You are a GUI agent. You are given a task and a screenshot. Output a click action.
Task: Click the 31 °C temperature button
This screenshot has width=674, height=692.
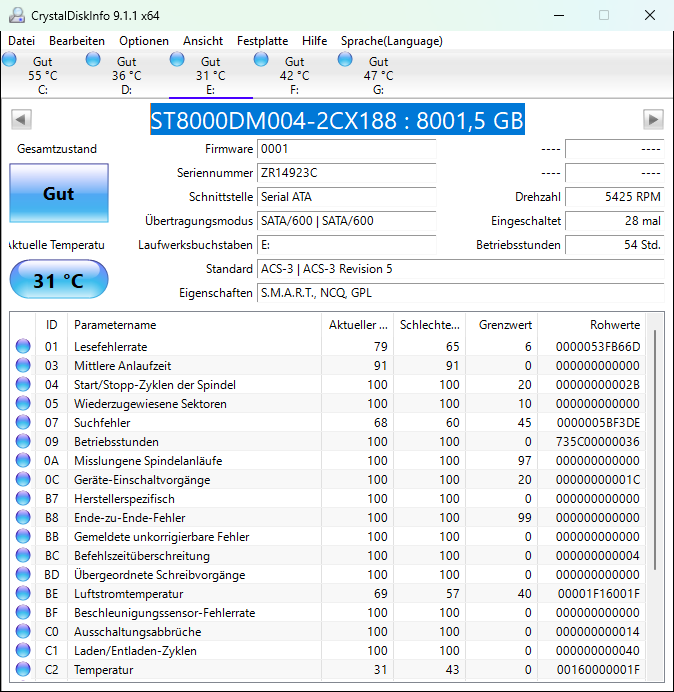pyautogui.click(x=59, y=280)
